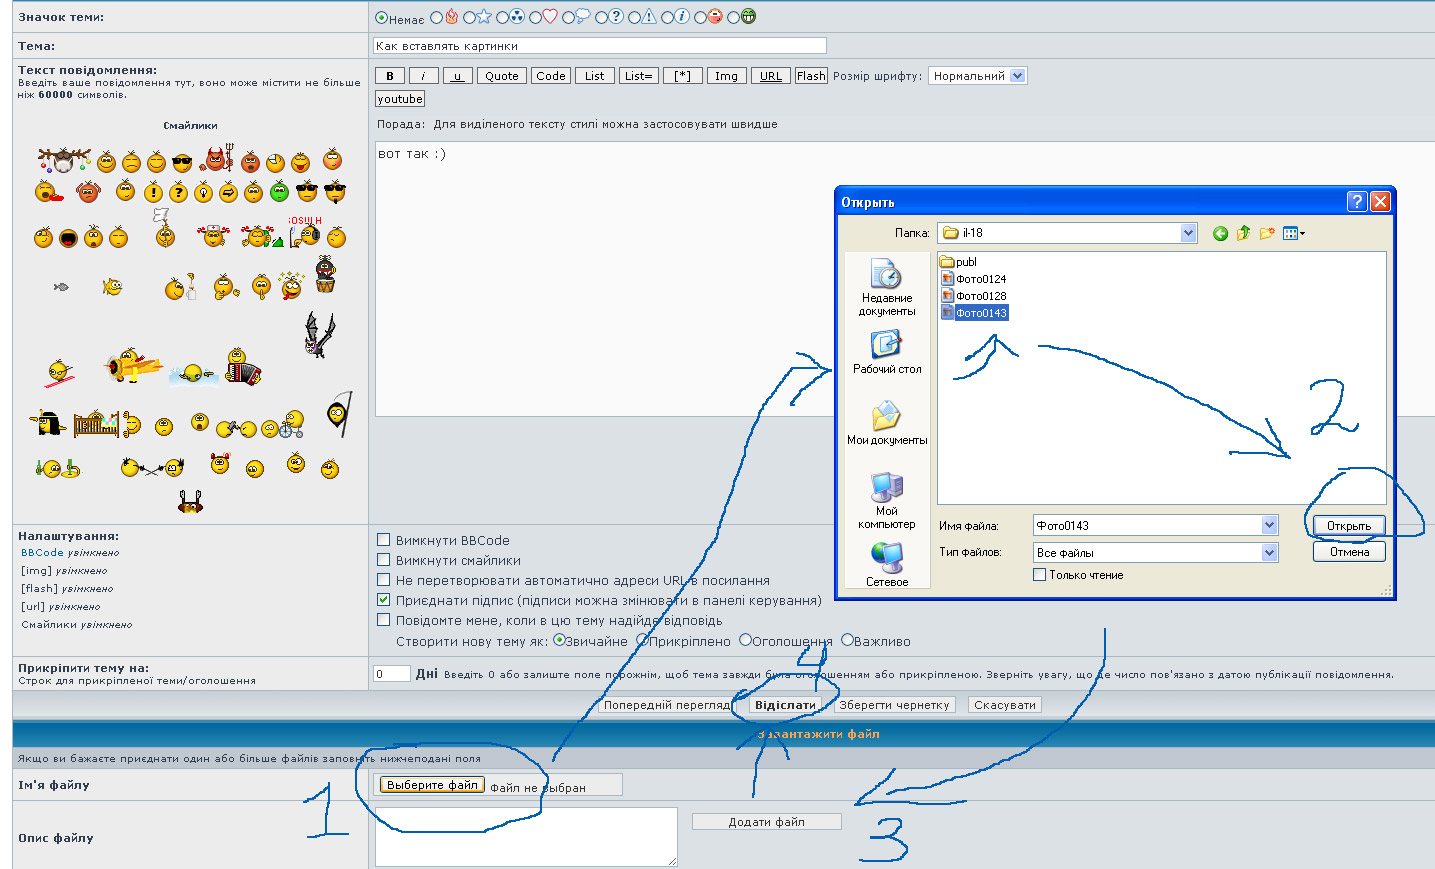
Task: Click the Img BBCode button
Action: click(726, 76)
